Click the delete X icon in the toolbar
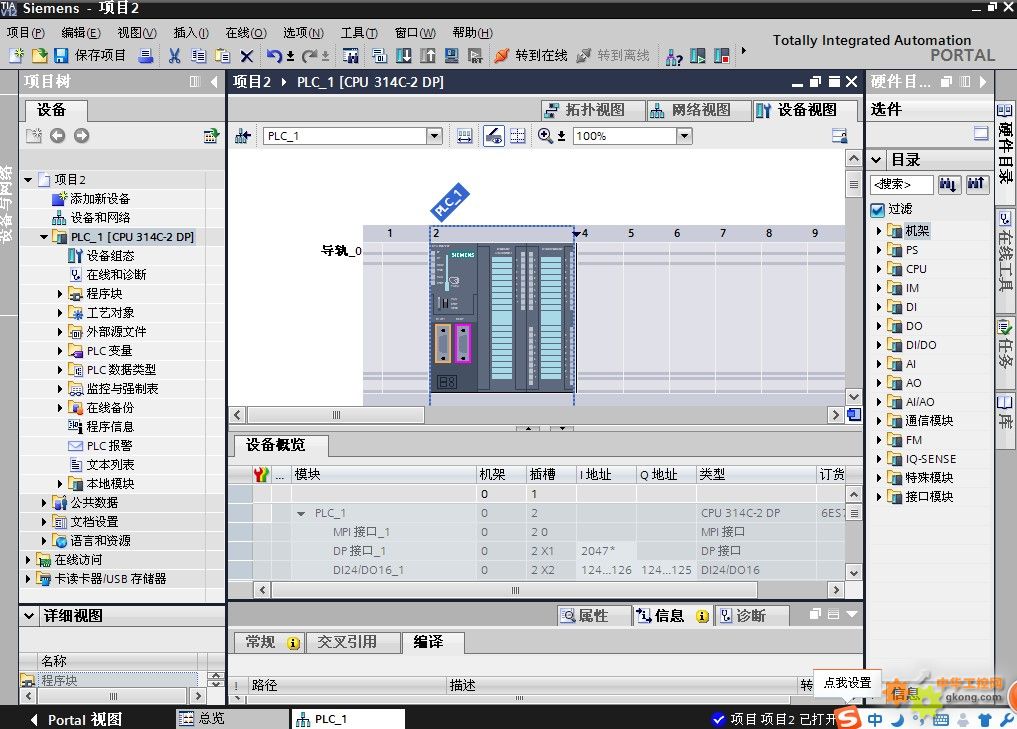The width and height of the screenshot is (1017, 729). pyautogui.click(x=246, y=56)
